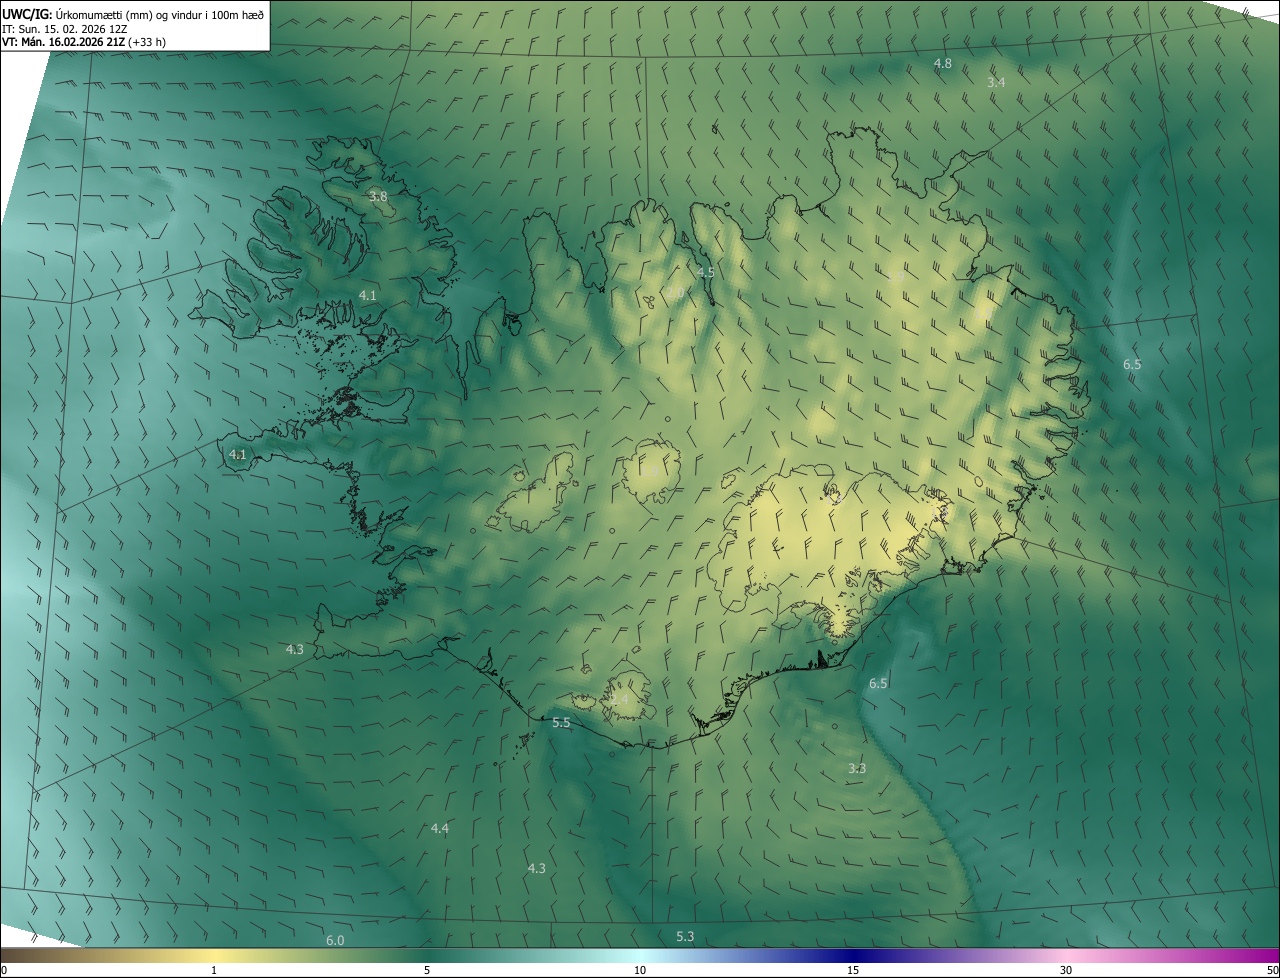Click the color scale tick label "15"
This screenshot has height=978, width=1280.
point(853,971)
